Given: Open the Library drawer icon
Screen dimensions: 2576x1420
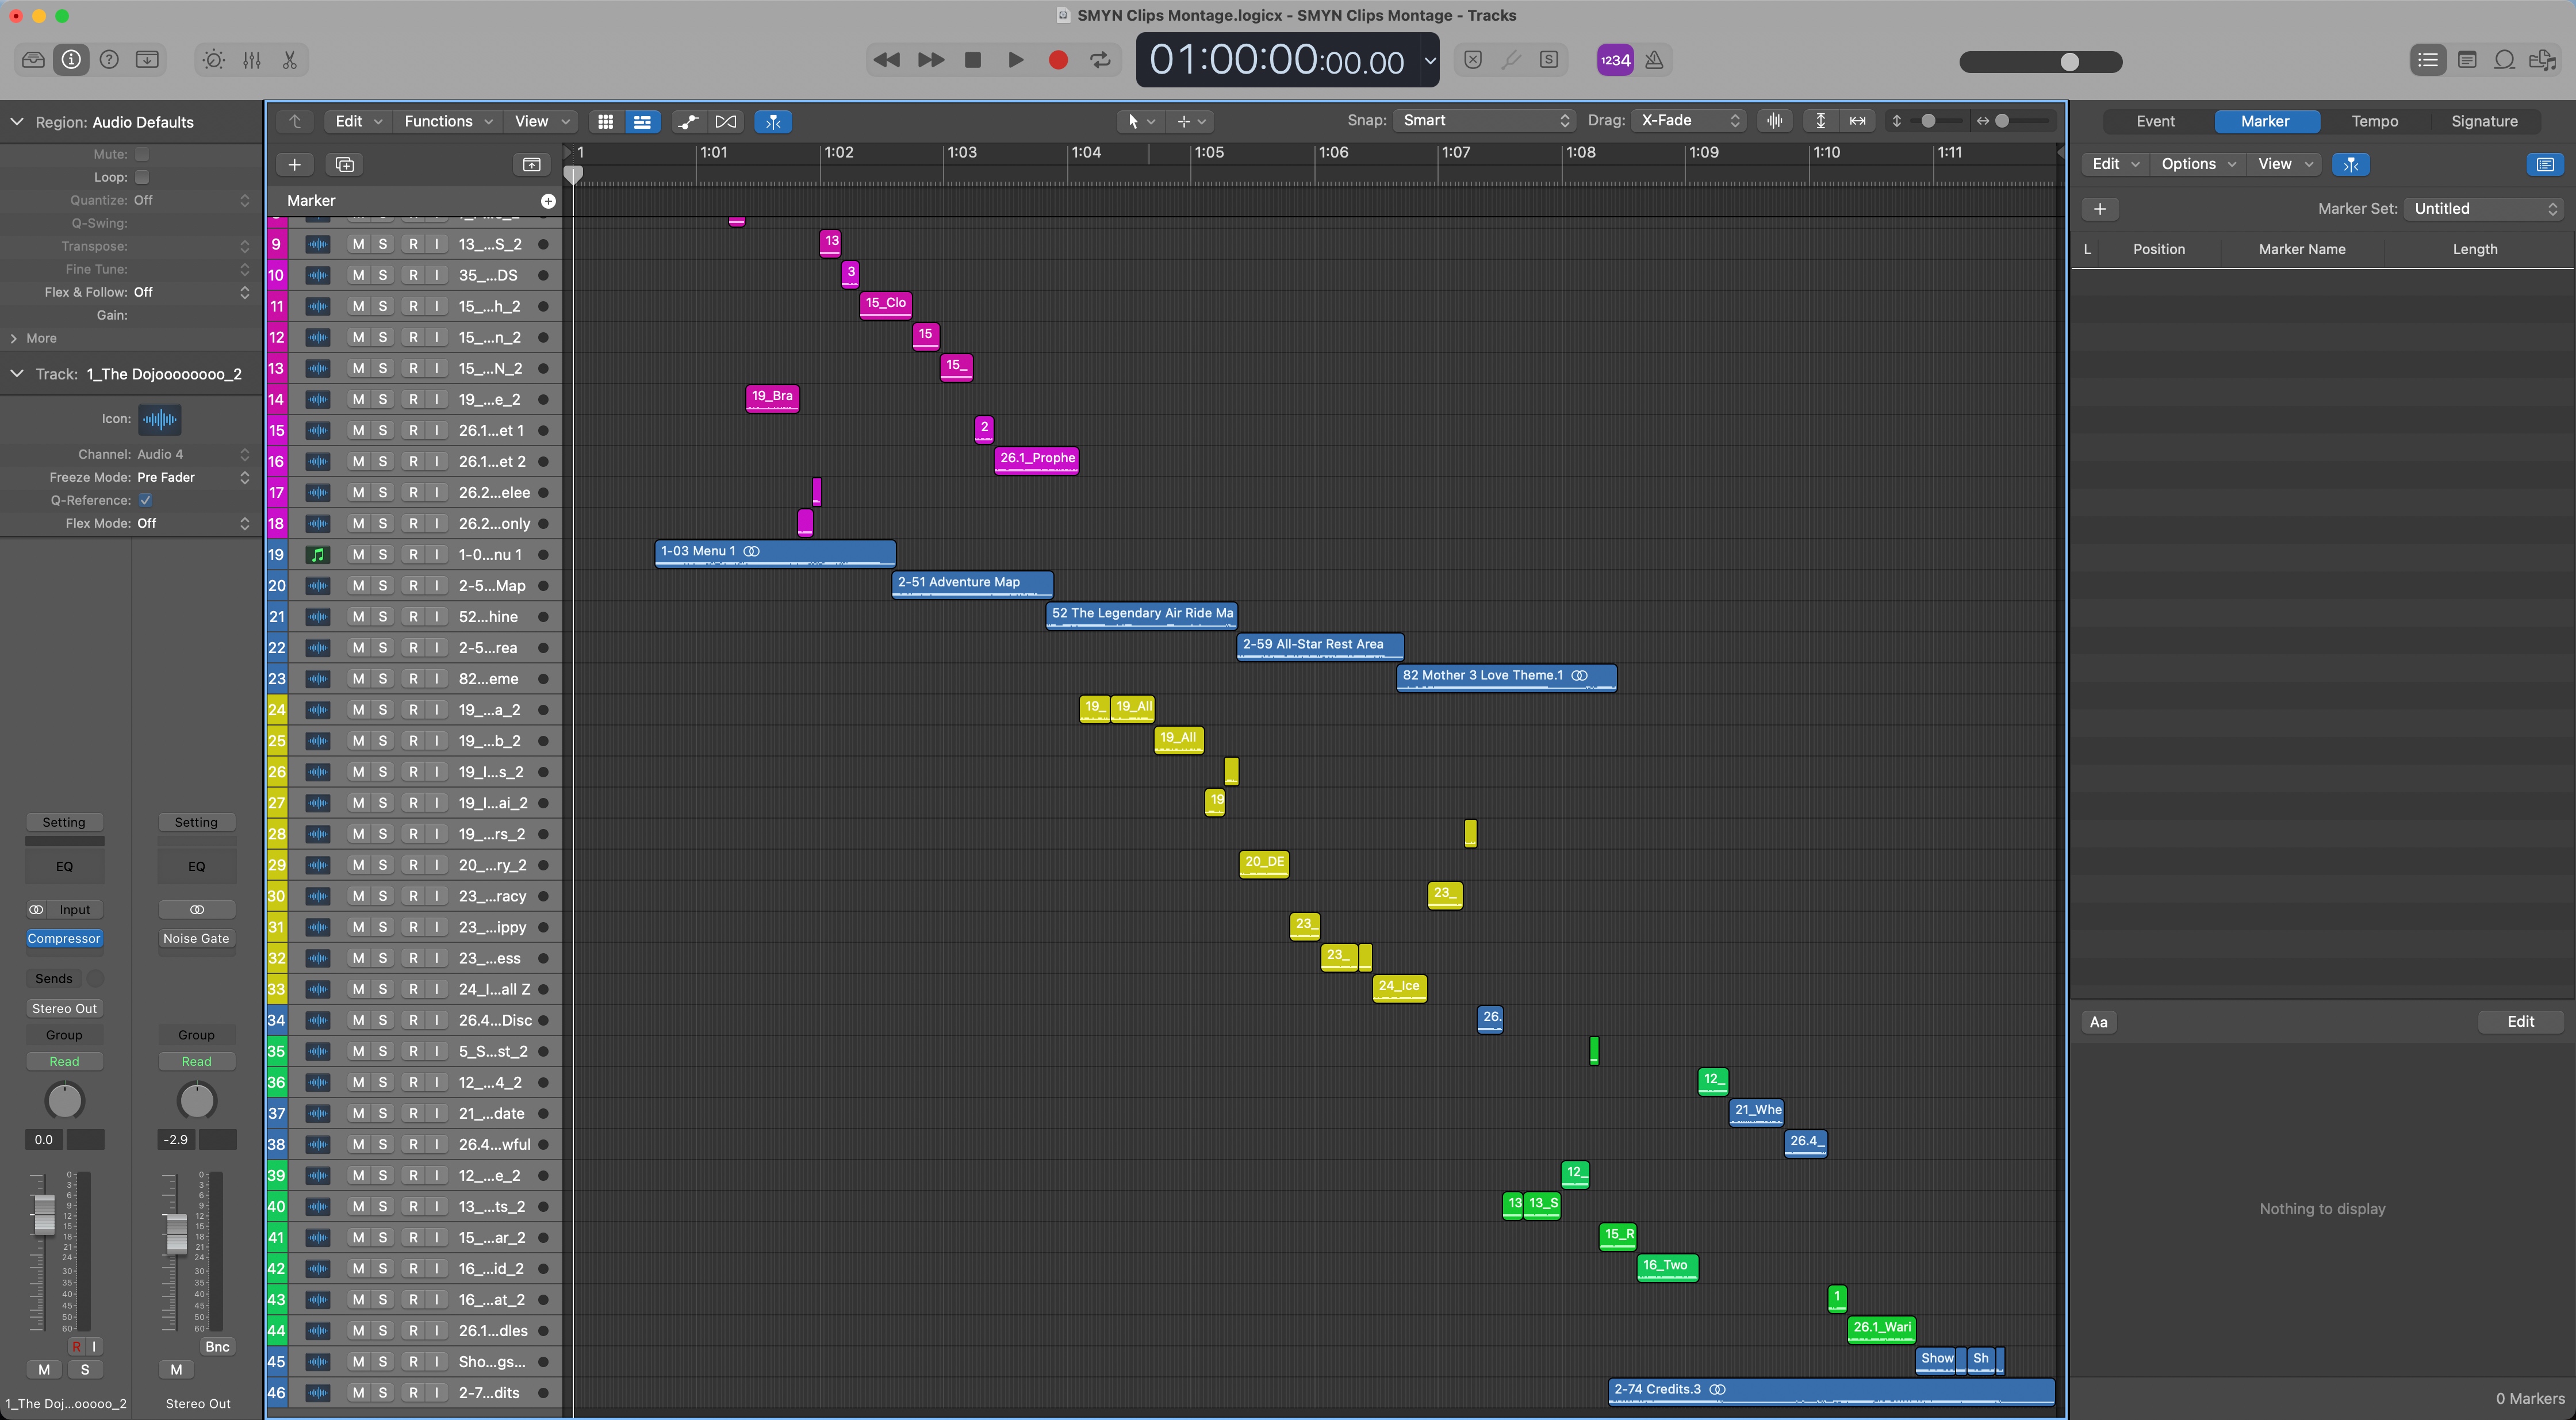Looking at the screenshot, I should 33,60.
